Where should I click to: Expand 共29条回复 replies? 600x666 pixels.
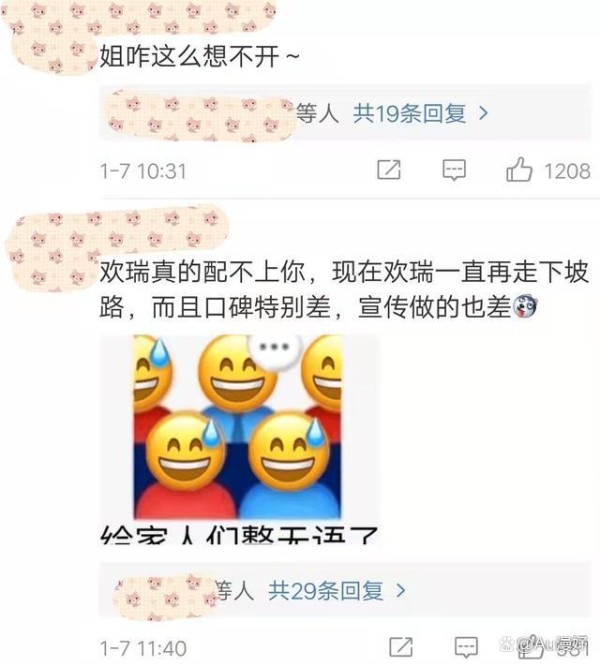pos(326,591)
